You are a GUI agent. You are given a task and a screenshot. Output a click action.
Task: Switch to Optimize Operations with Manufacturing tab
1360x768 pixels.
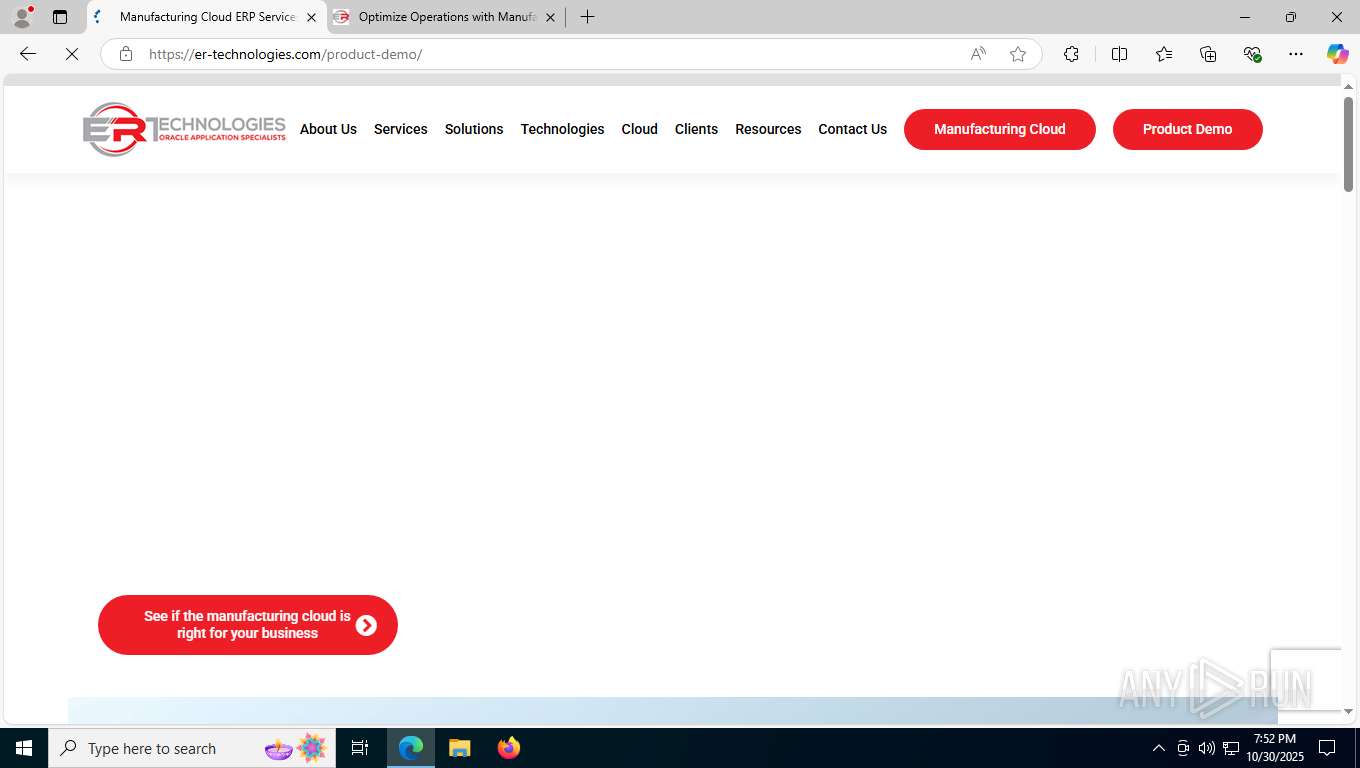point(446,17)
